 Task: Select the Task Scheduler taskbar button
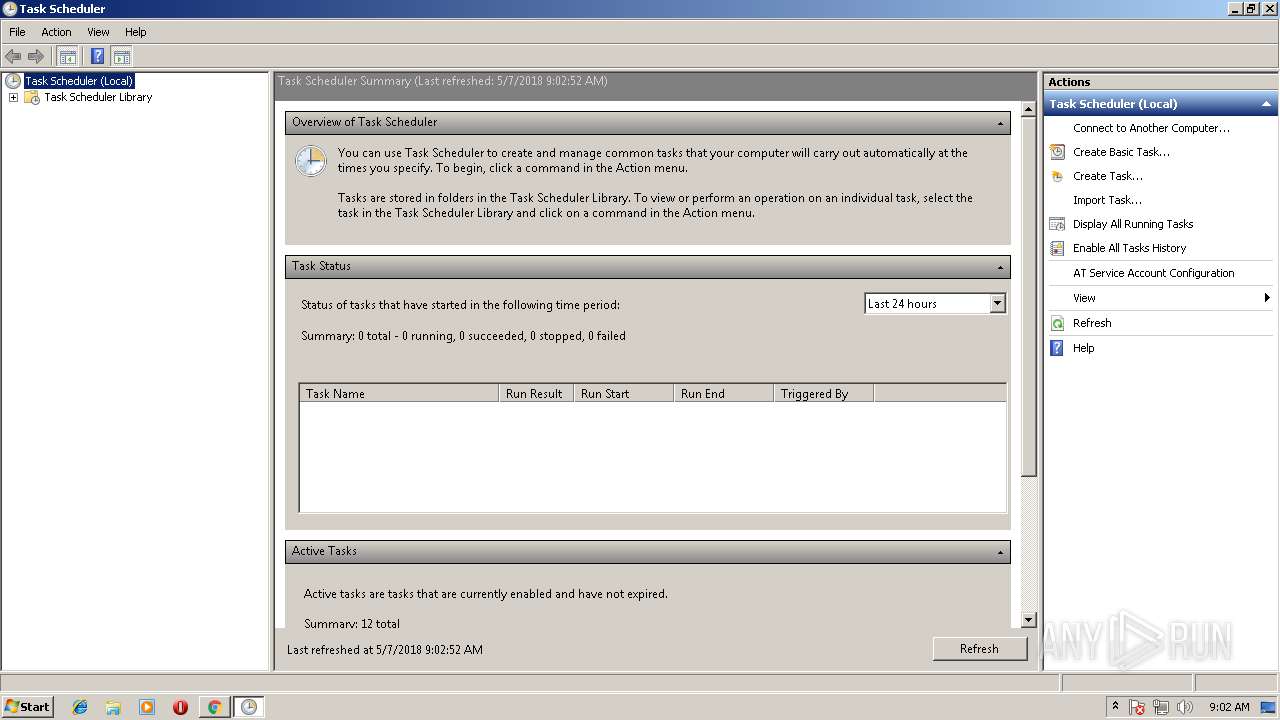coord(248,707)
